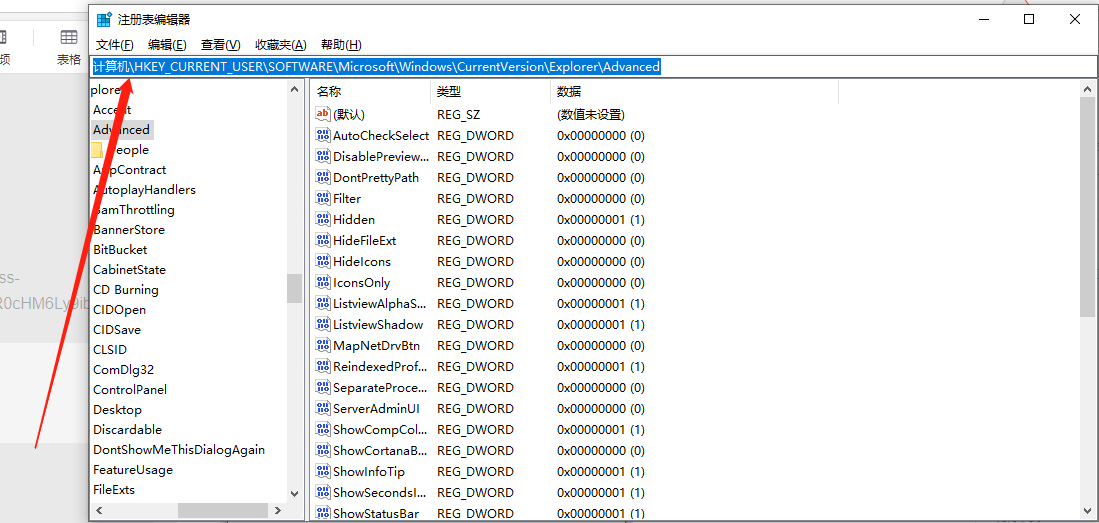Click the Hidden value data 0x00000001 (1)
Viewport: 1099px width, 523px height.
601,219
